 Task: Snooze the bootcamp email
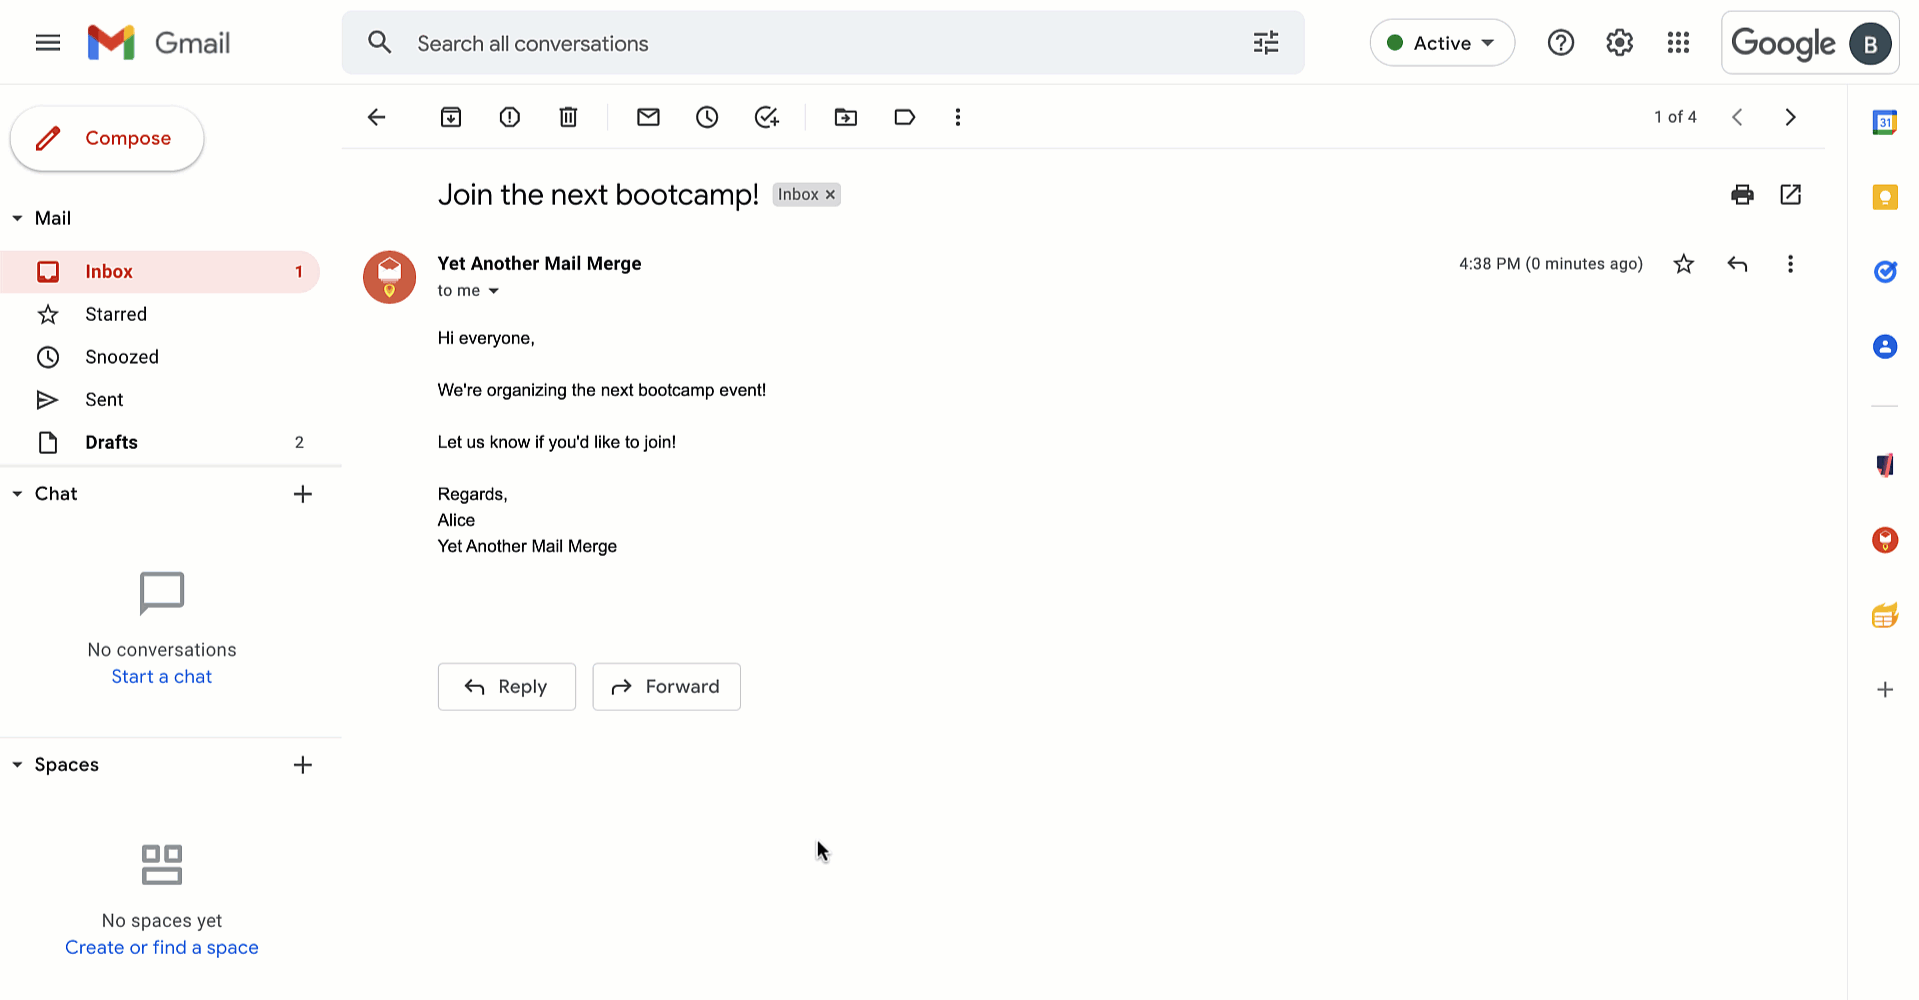tap(707, 117)
